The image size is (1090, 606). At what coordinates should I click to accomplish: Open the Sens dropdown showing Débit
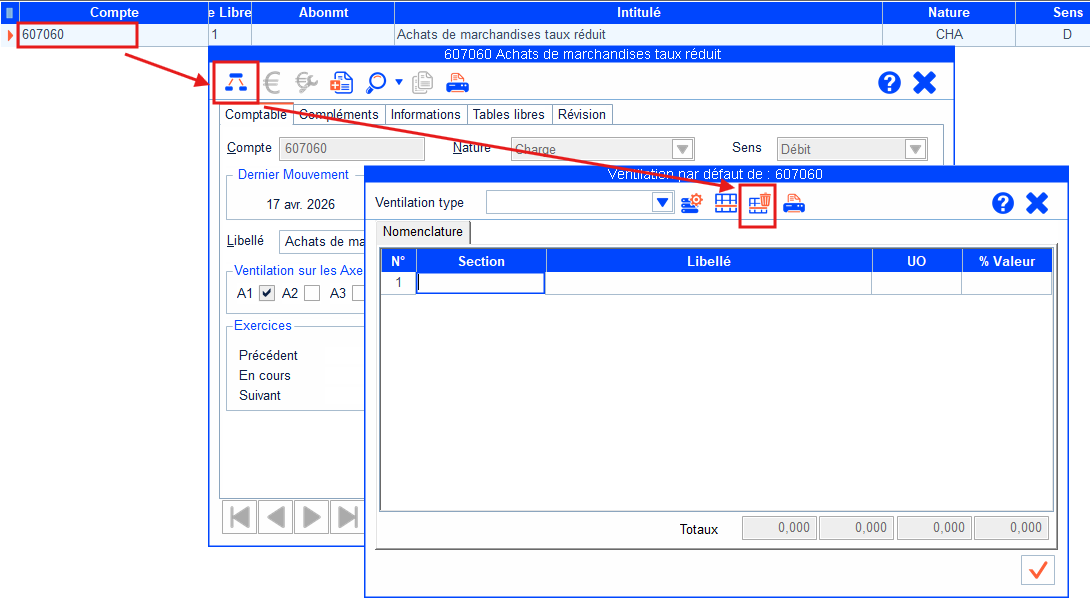[915, 149]
